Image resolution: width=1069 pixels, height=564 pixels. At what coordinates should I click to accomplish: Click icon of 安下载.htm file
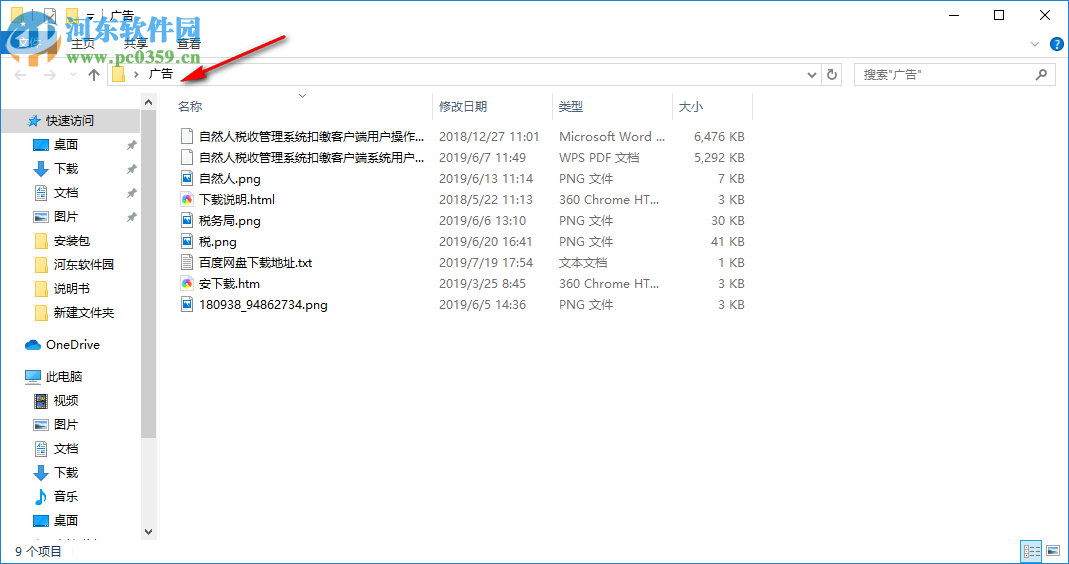[x=187, y=284]
